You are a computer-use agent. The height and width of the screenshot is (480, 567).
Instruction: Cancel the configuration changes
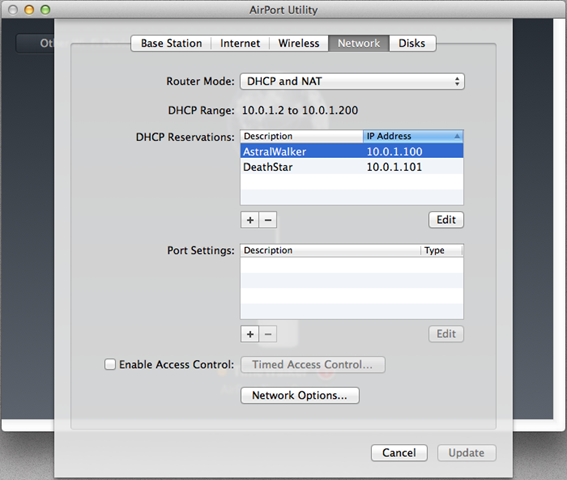pos(399,453)
